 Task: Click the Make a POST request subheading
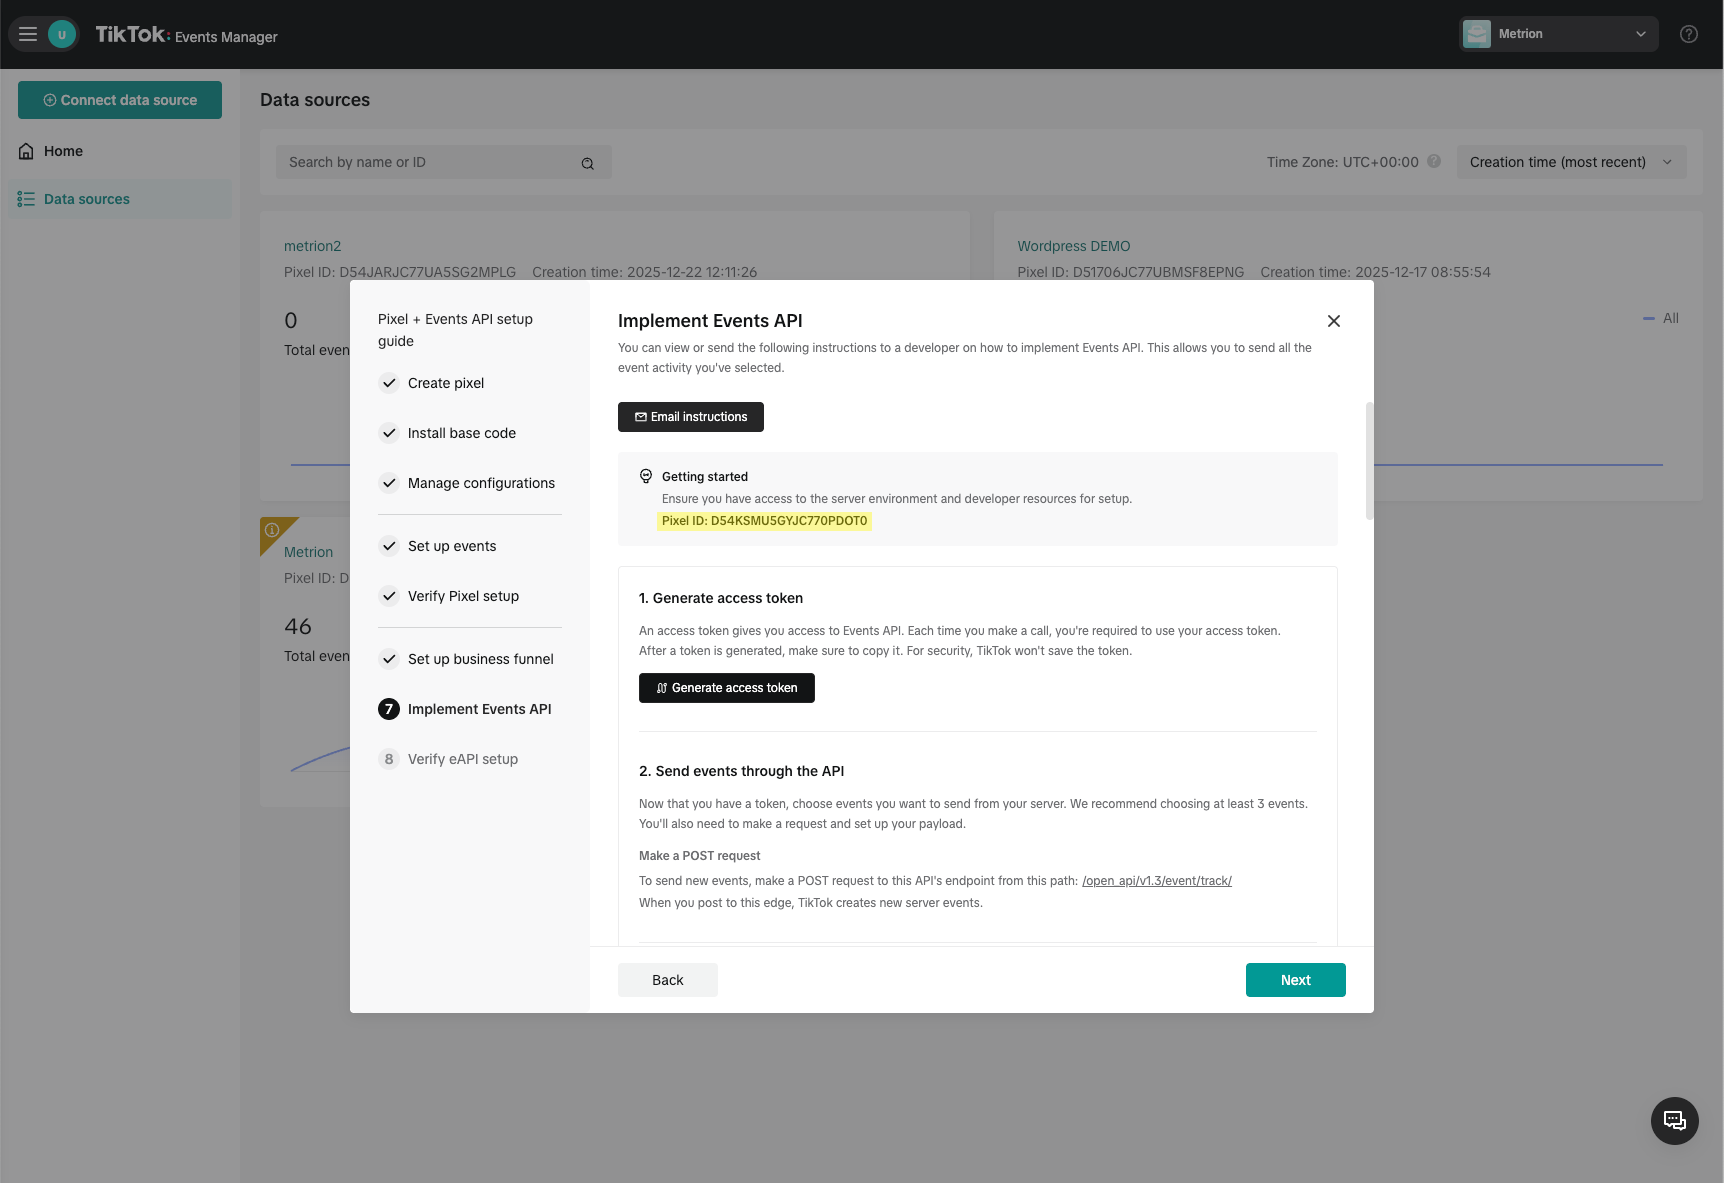700,856
